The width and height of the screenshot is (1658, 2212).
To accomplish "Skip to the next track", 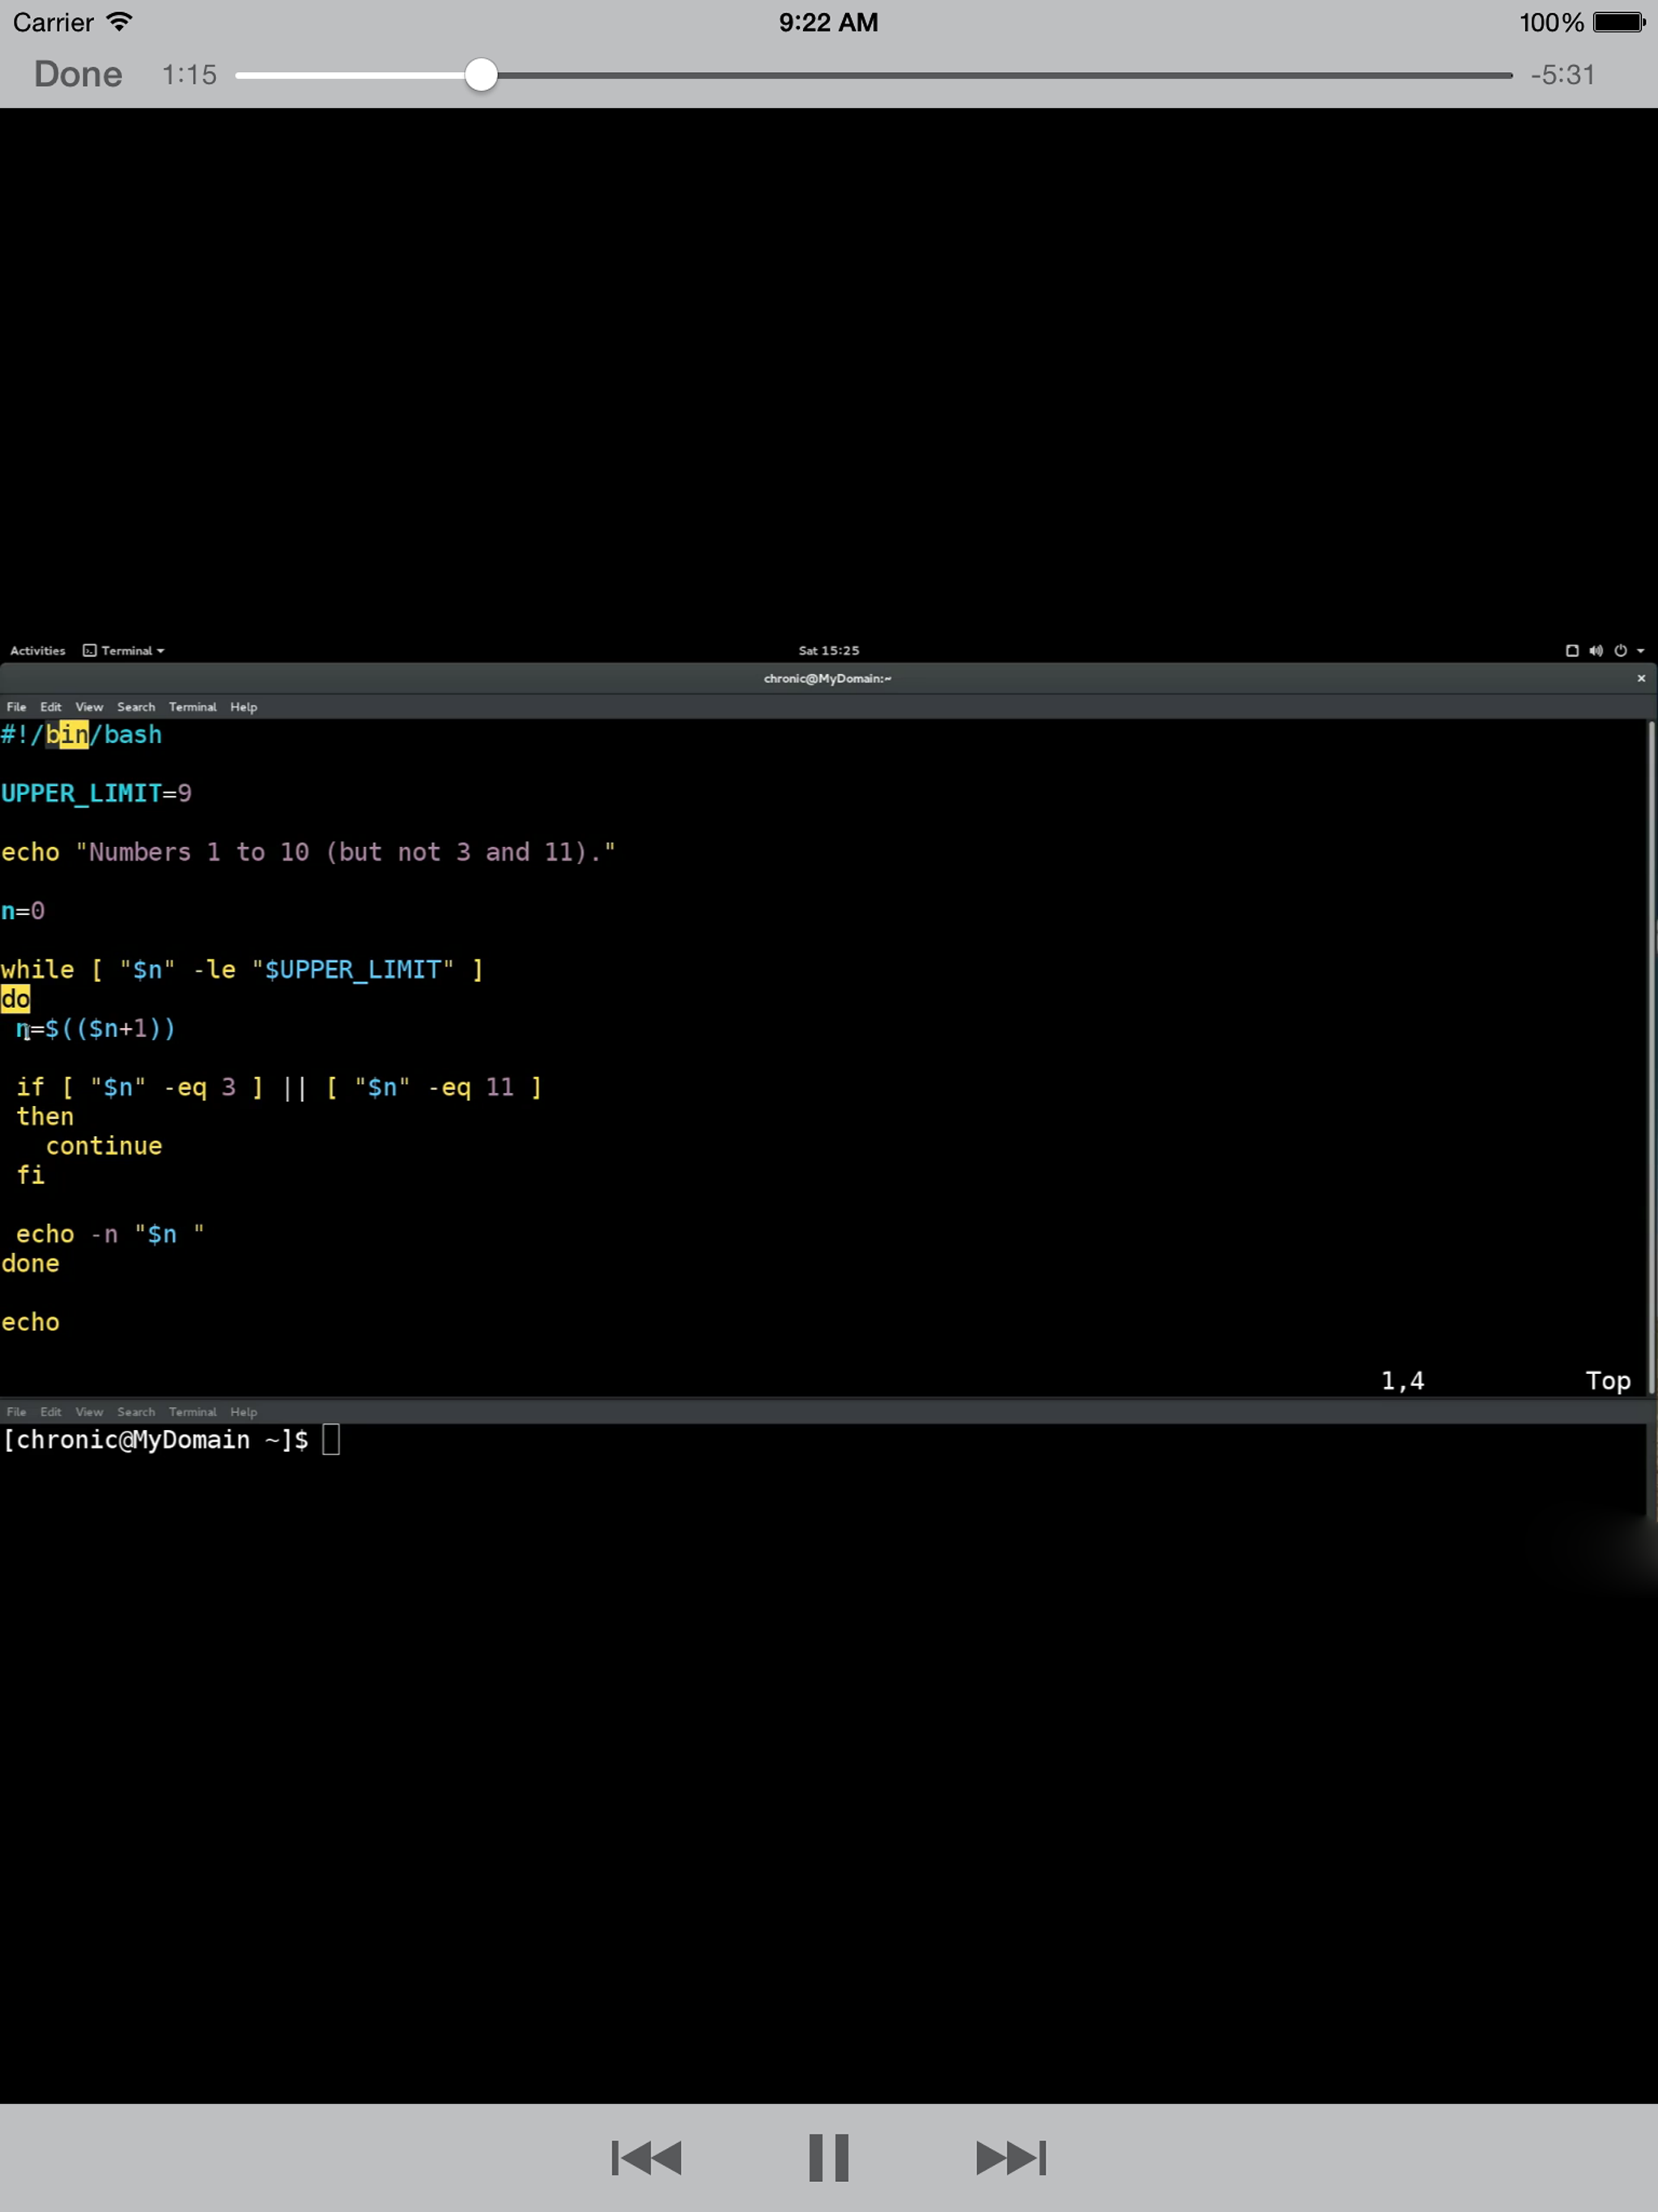I will pos(1010,2157).
